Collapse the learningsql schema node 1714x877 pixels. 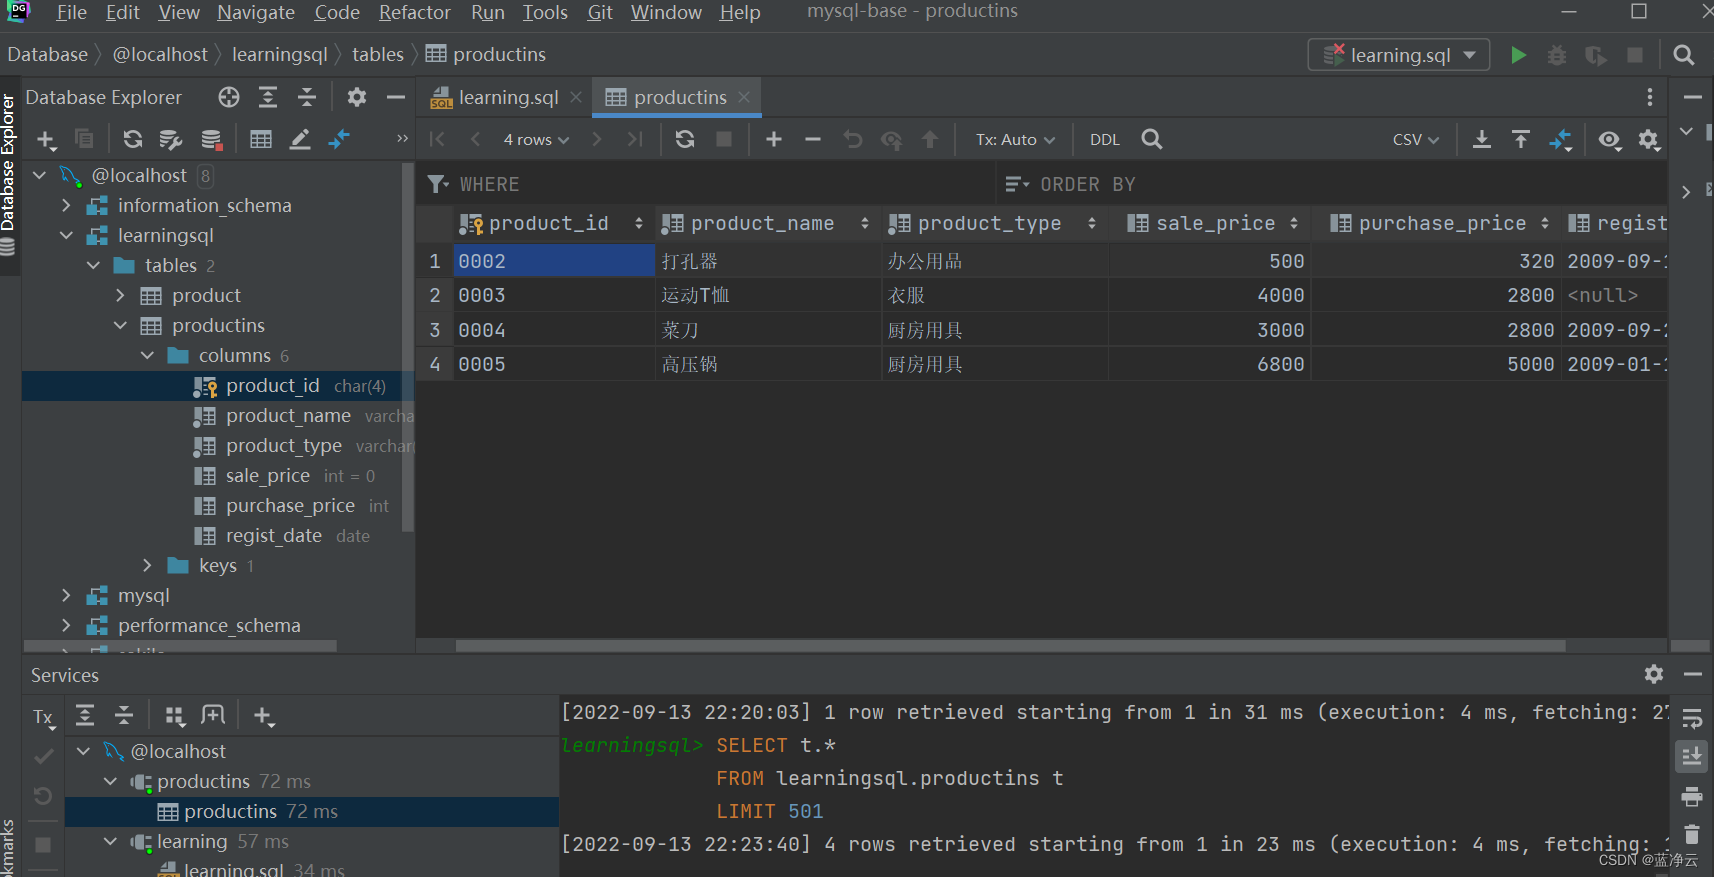(66, 235)
